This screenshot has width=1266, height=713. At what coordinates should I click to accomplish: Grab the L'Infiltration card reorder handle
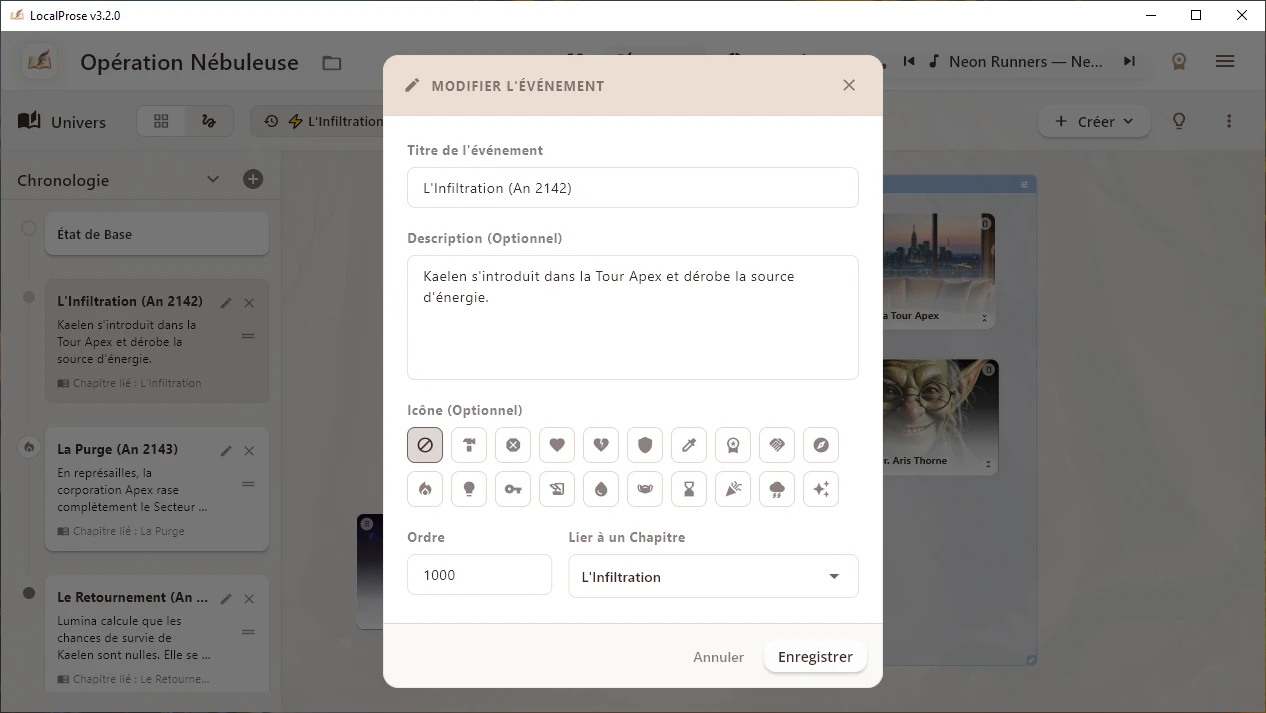pyautogui.click(x=248, y=336)
